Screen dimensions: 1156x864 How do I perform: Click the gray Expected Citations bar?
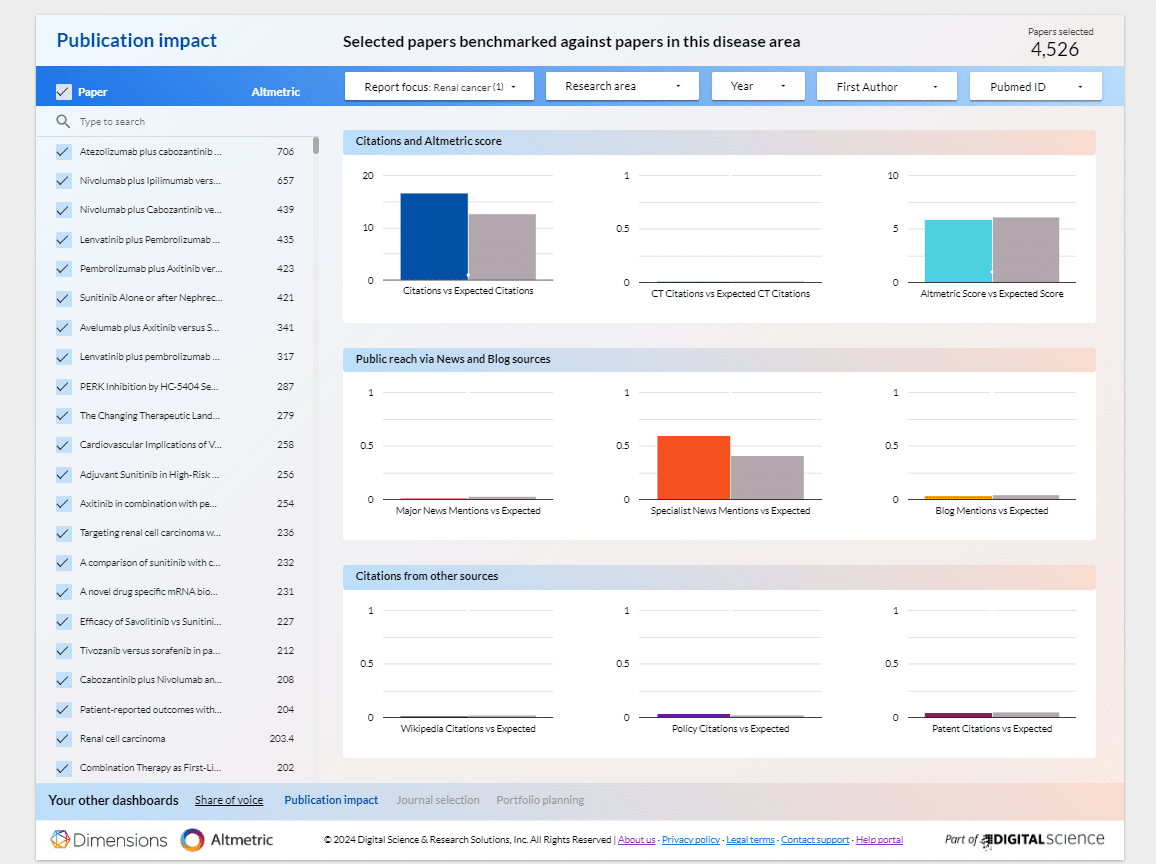pos(502,247)
